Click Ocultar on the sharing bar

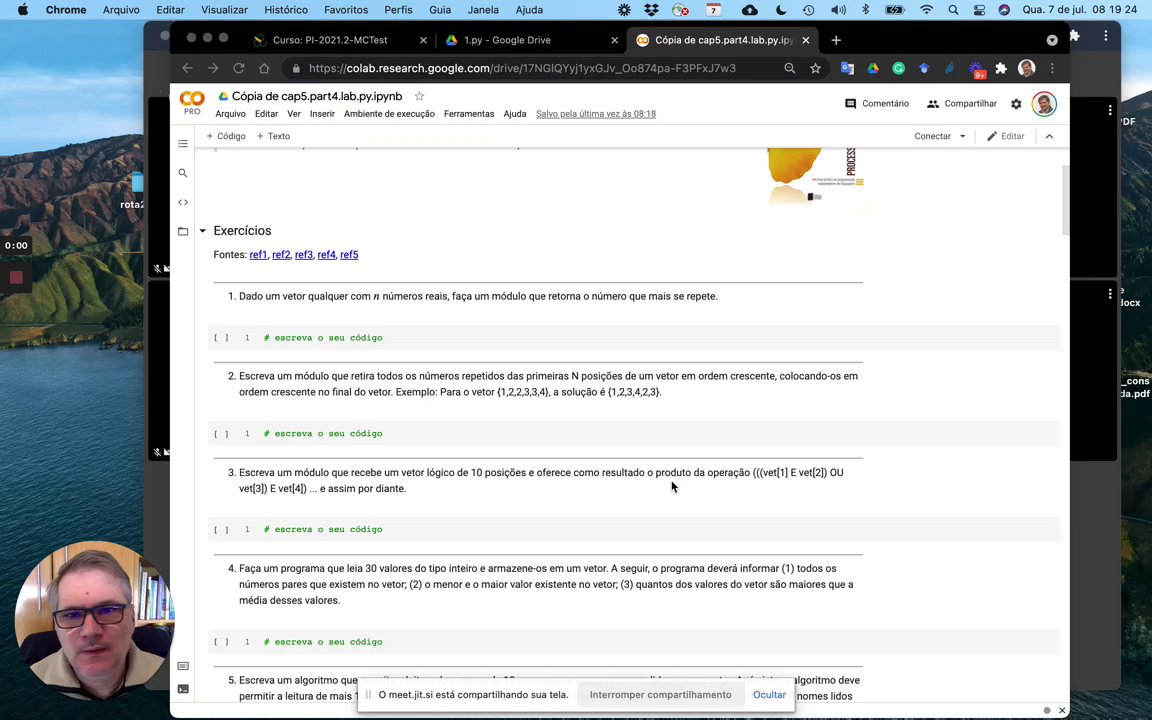click(769, 695)
